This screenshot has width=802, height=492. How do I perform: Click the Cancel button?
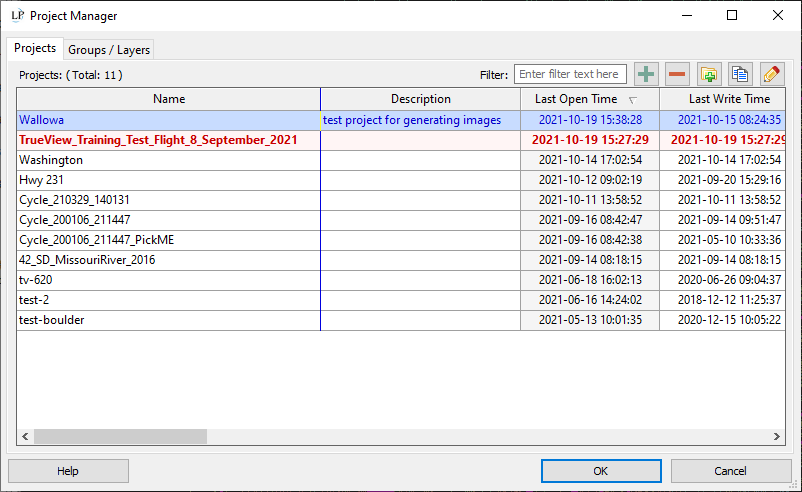point(730,471)
